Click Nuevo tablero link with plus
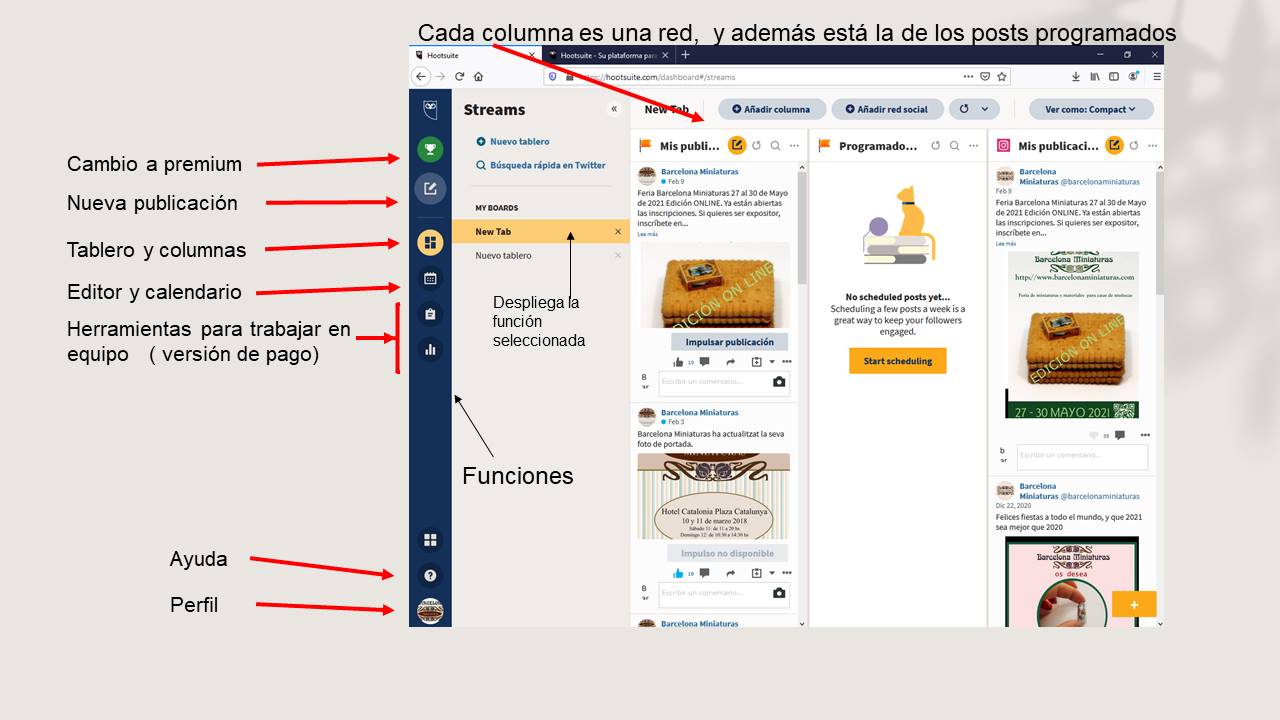Image resolution: width=1280 pixels, height=720 pixels. [x=513, y=142]
